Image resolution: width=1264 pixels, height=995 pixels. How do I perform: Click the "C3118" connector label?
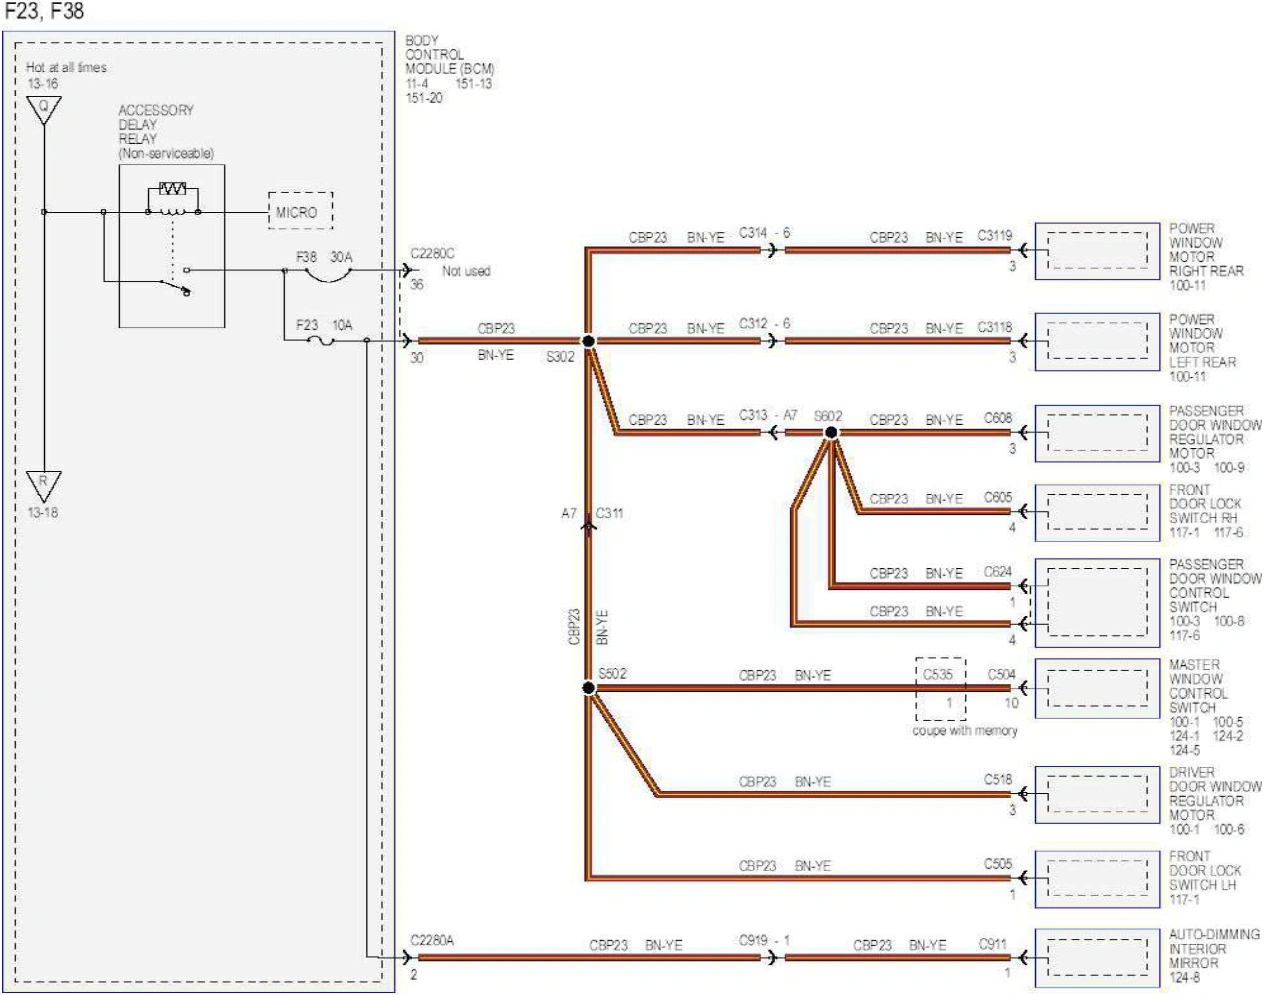(x=995, y=327)
